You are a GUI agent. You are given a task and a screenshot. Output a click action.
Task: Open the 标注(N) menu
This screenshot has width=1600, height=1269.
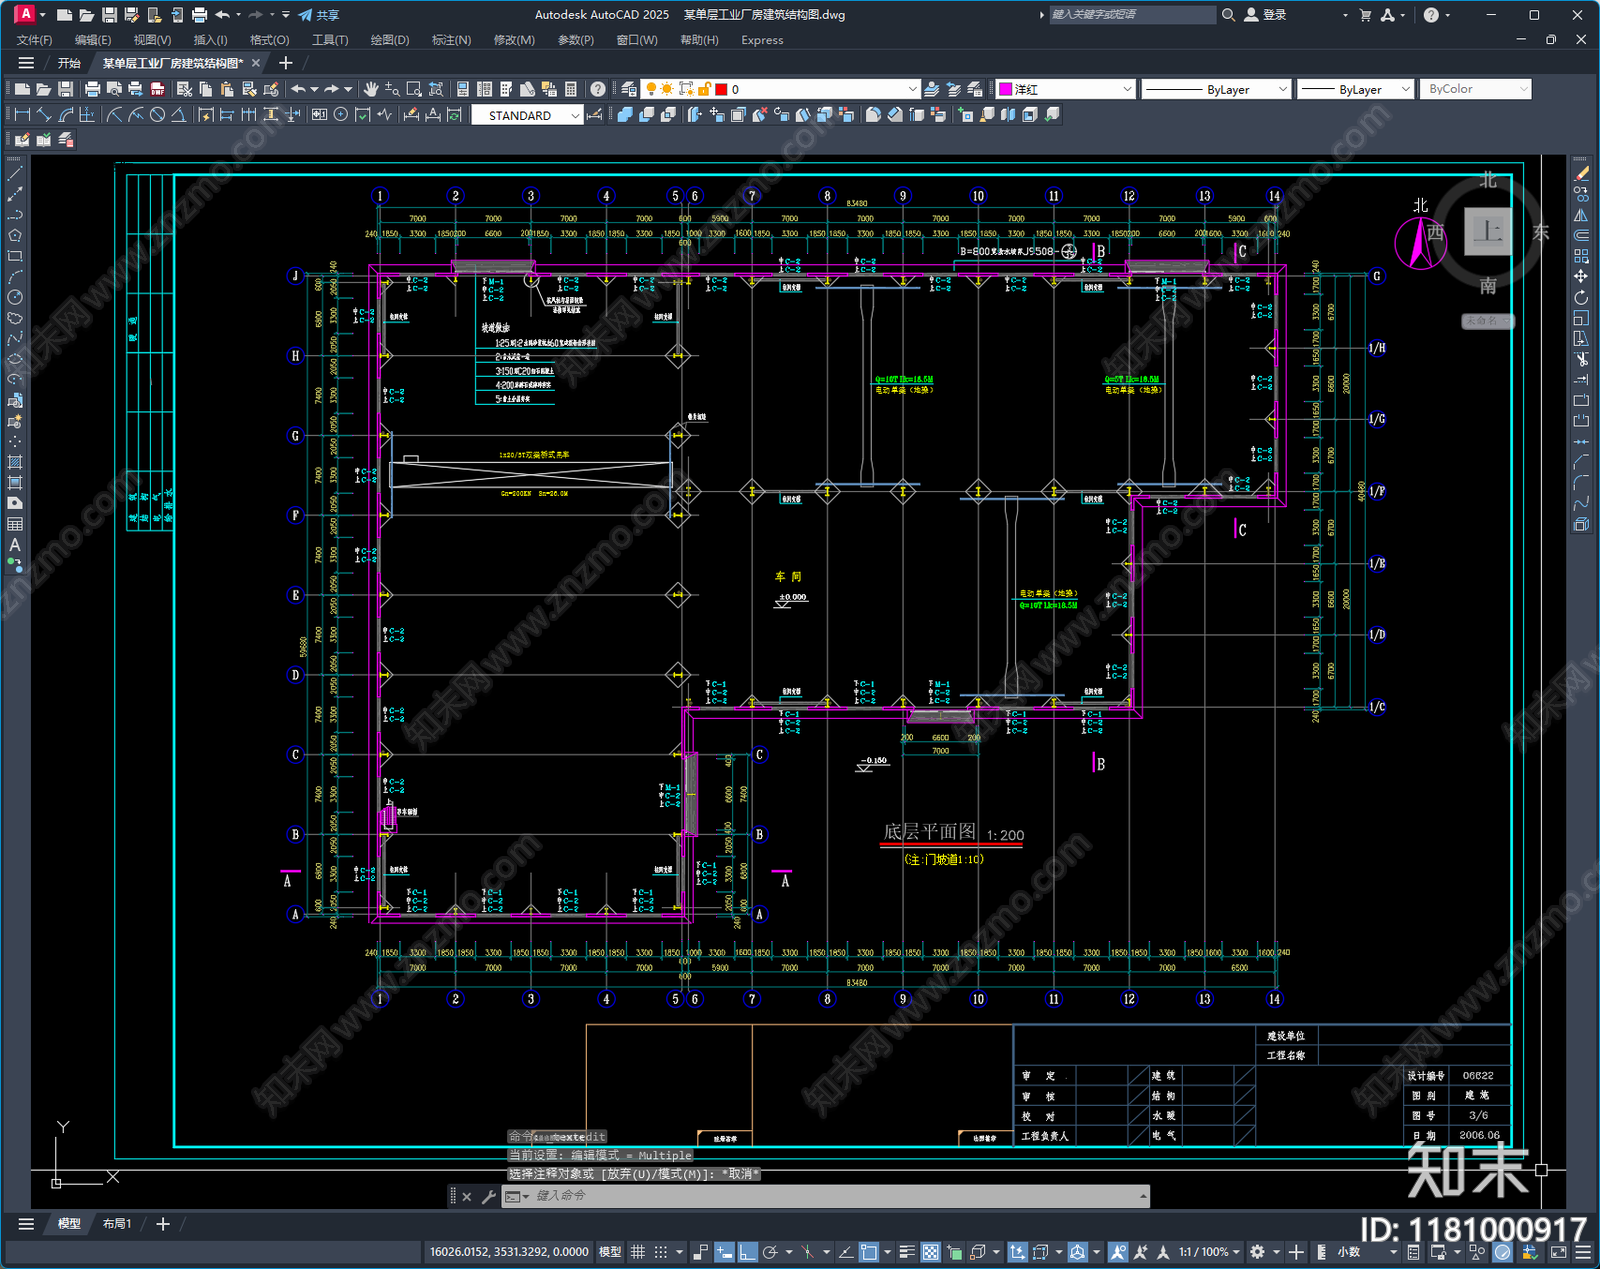point(451,40)
